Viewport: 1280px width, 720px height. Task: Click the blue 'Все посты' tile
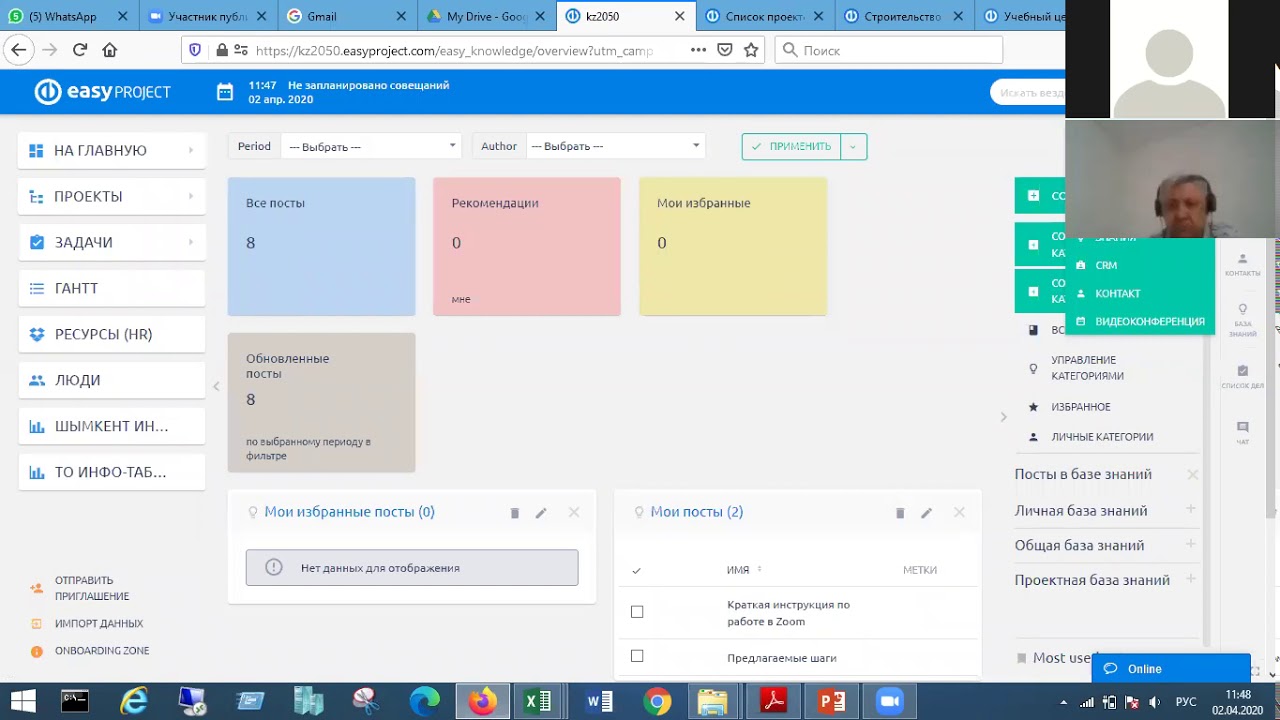click(x=321, y=247)
